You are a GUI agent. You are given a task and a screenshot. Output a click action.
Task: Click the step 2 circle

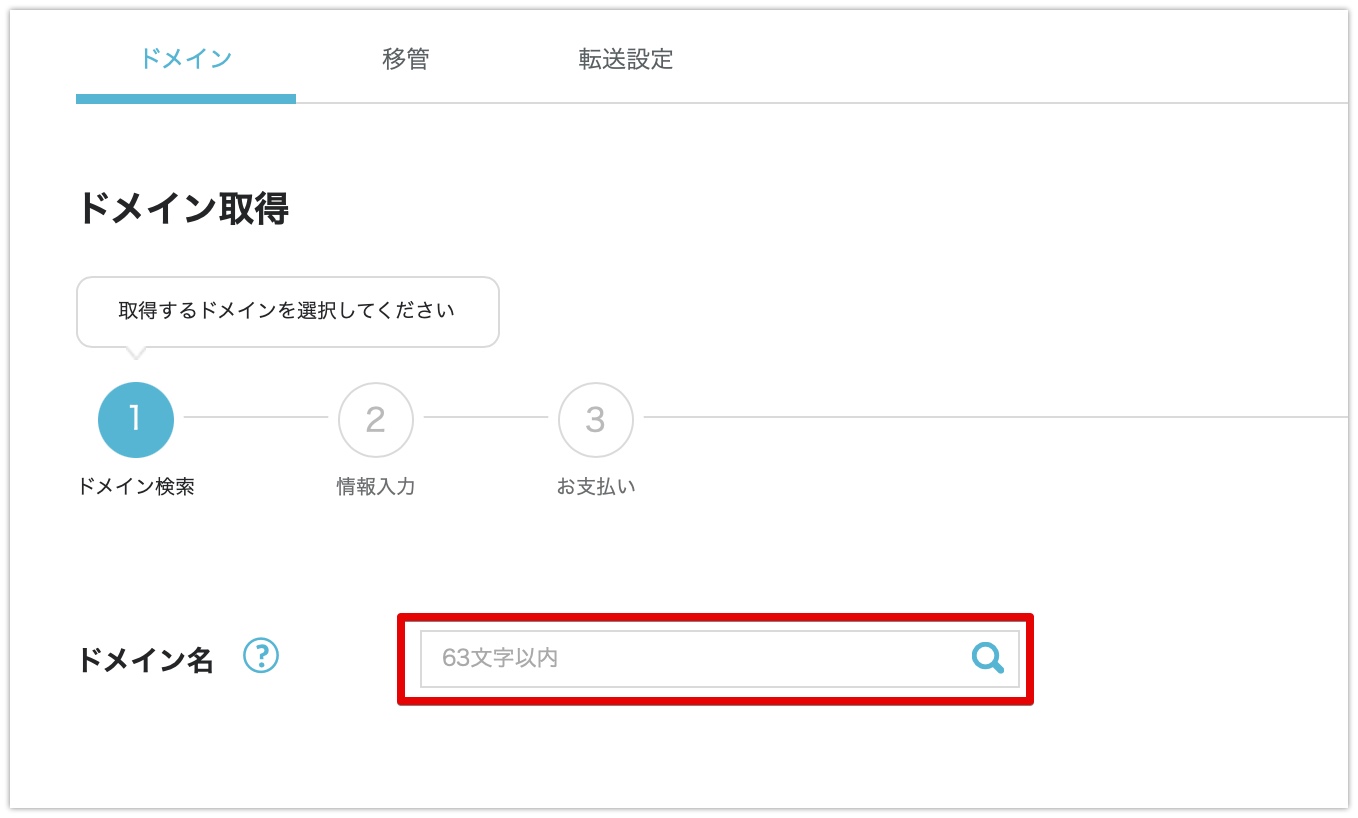point(376,420)
